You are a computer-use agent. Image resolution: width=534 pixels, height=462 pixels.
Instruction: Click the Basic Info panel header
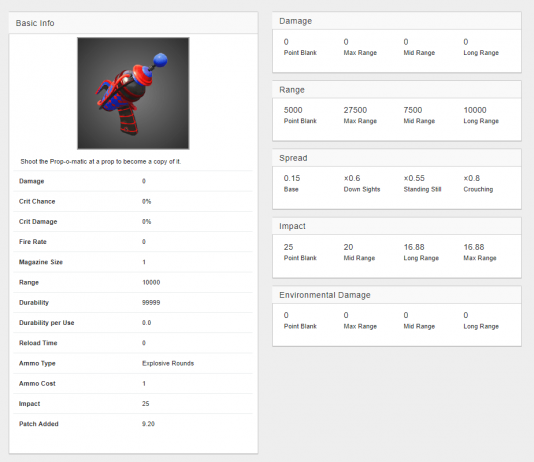pos(133,23)
